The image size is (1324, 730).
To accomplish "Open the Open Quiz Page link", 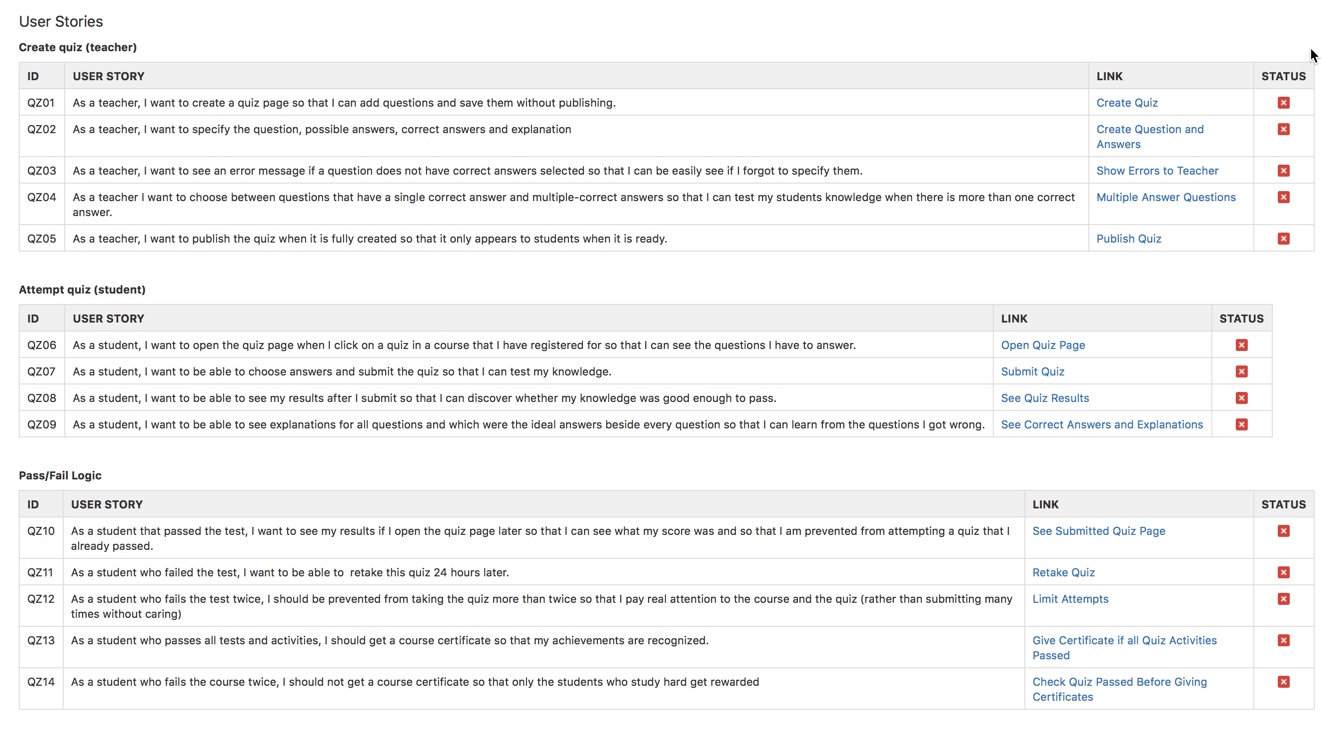I will pos(1043,344).
